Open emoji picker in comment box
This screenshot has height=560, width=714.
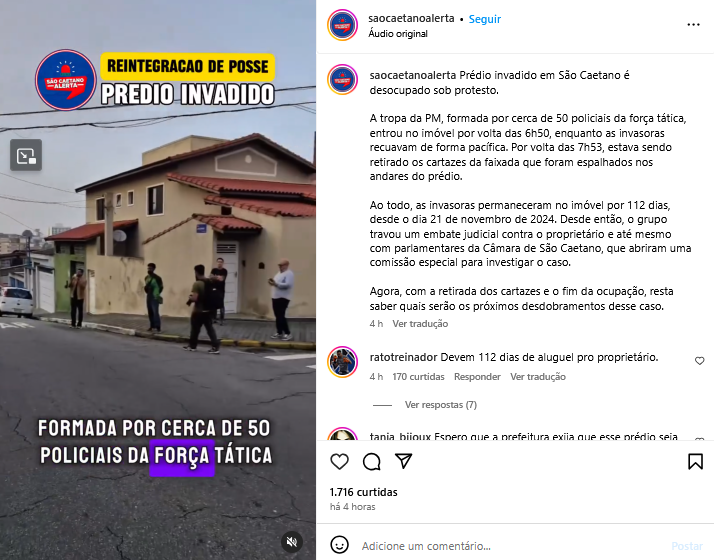coord(339,545)
